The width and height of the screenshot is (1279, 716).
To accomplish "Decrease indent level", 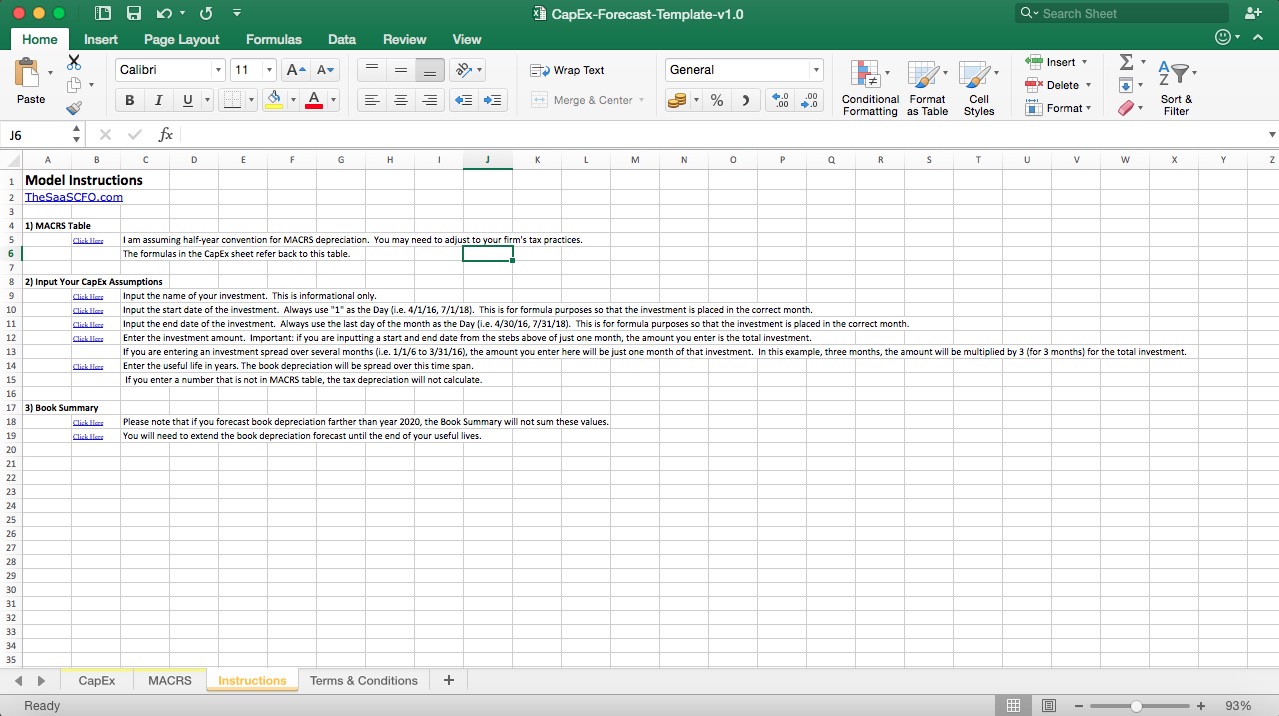I will 463,100.
